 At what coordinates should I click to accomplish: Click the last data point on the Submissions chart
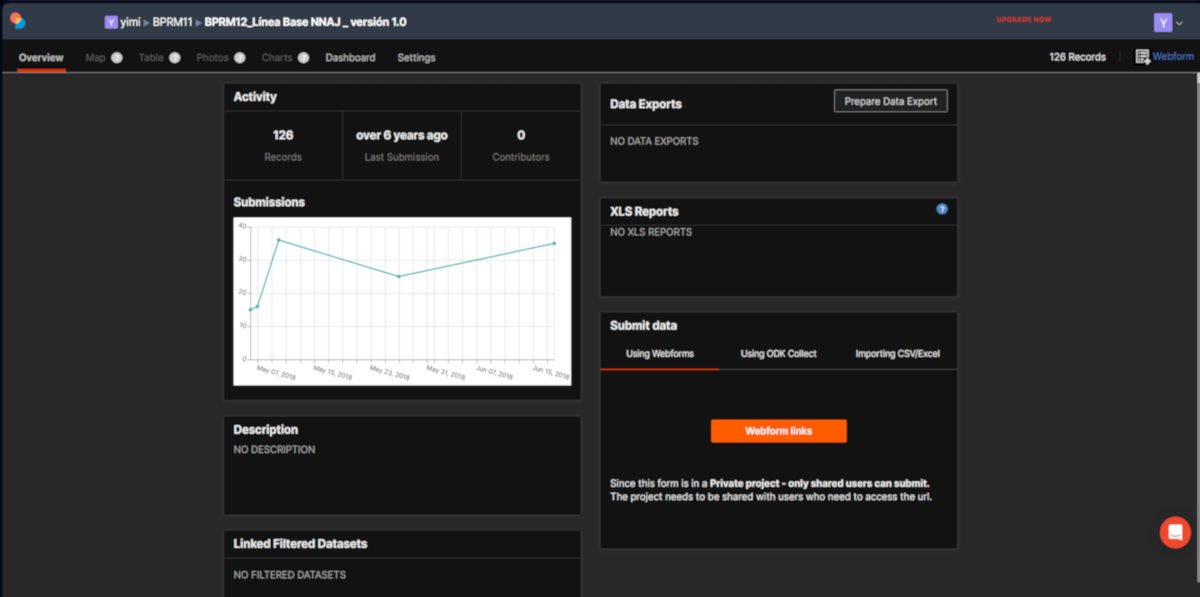click(x=554, y=243)
